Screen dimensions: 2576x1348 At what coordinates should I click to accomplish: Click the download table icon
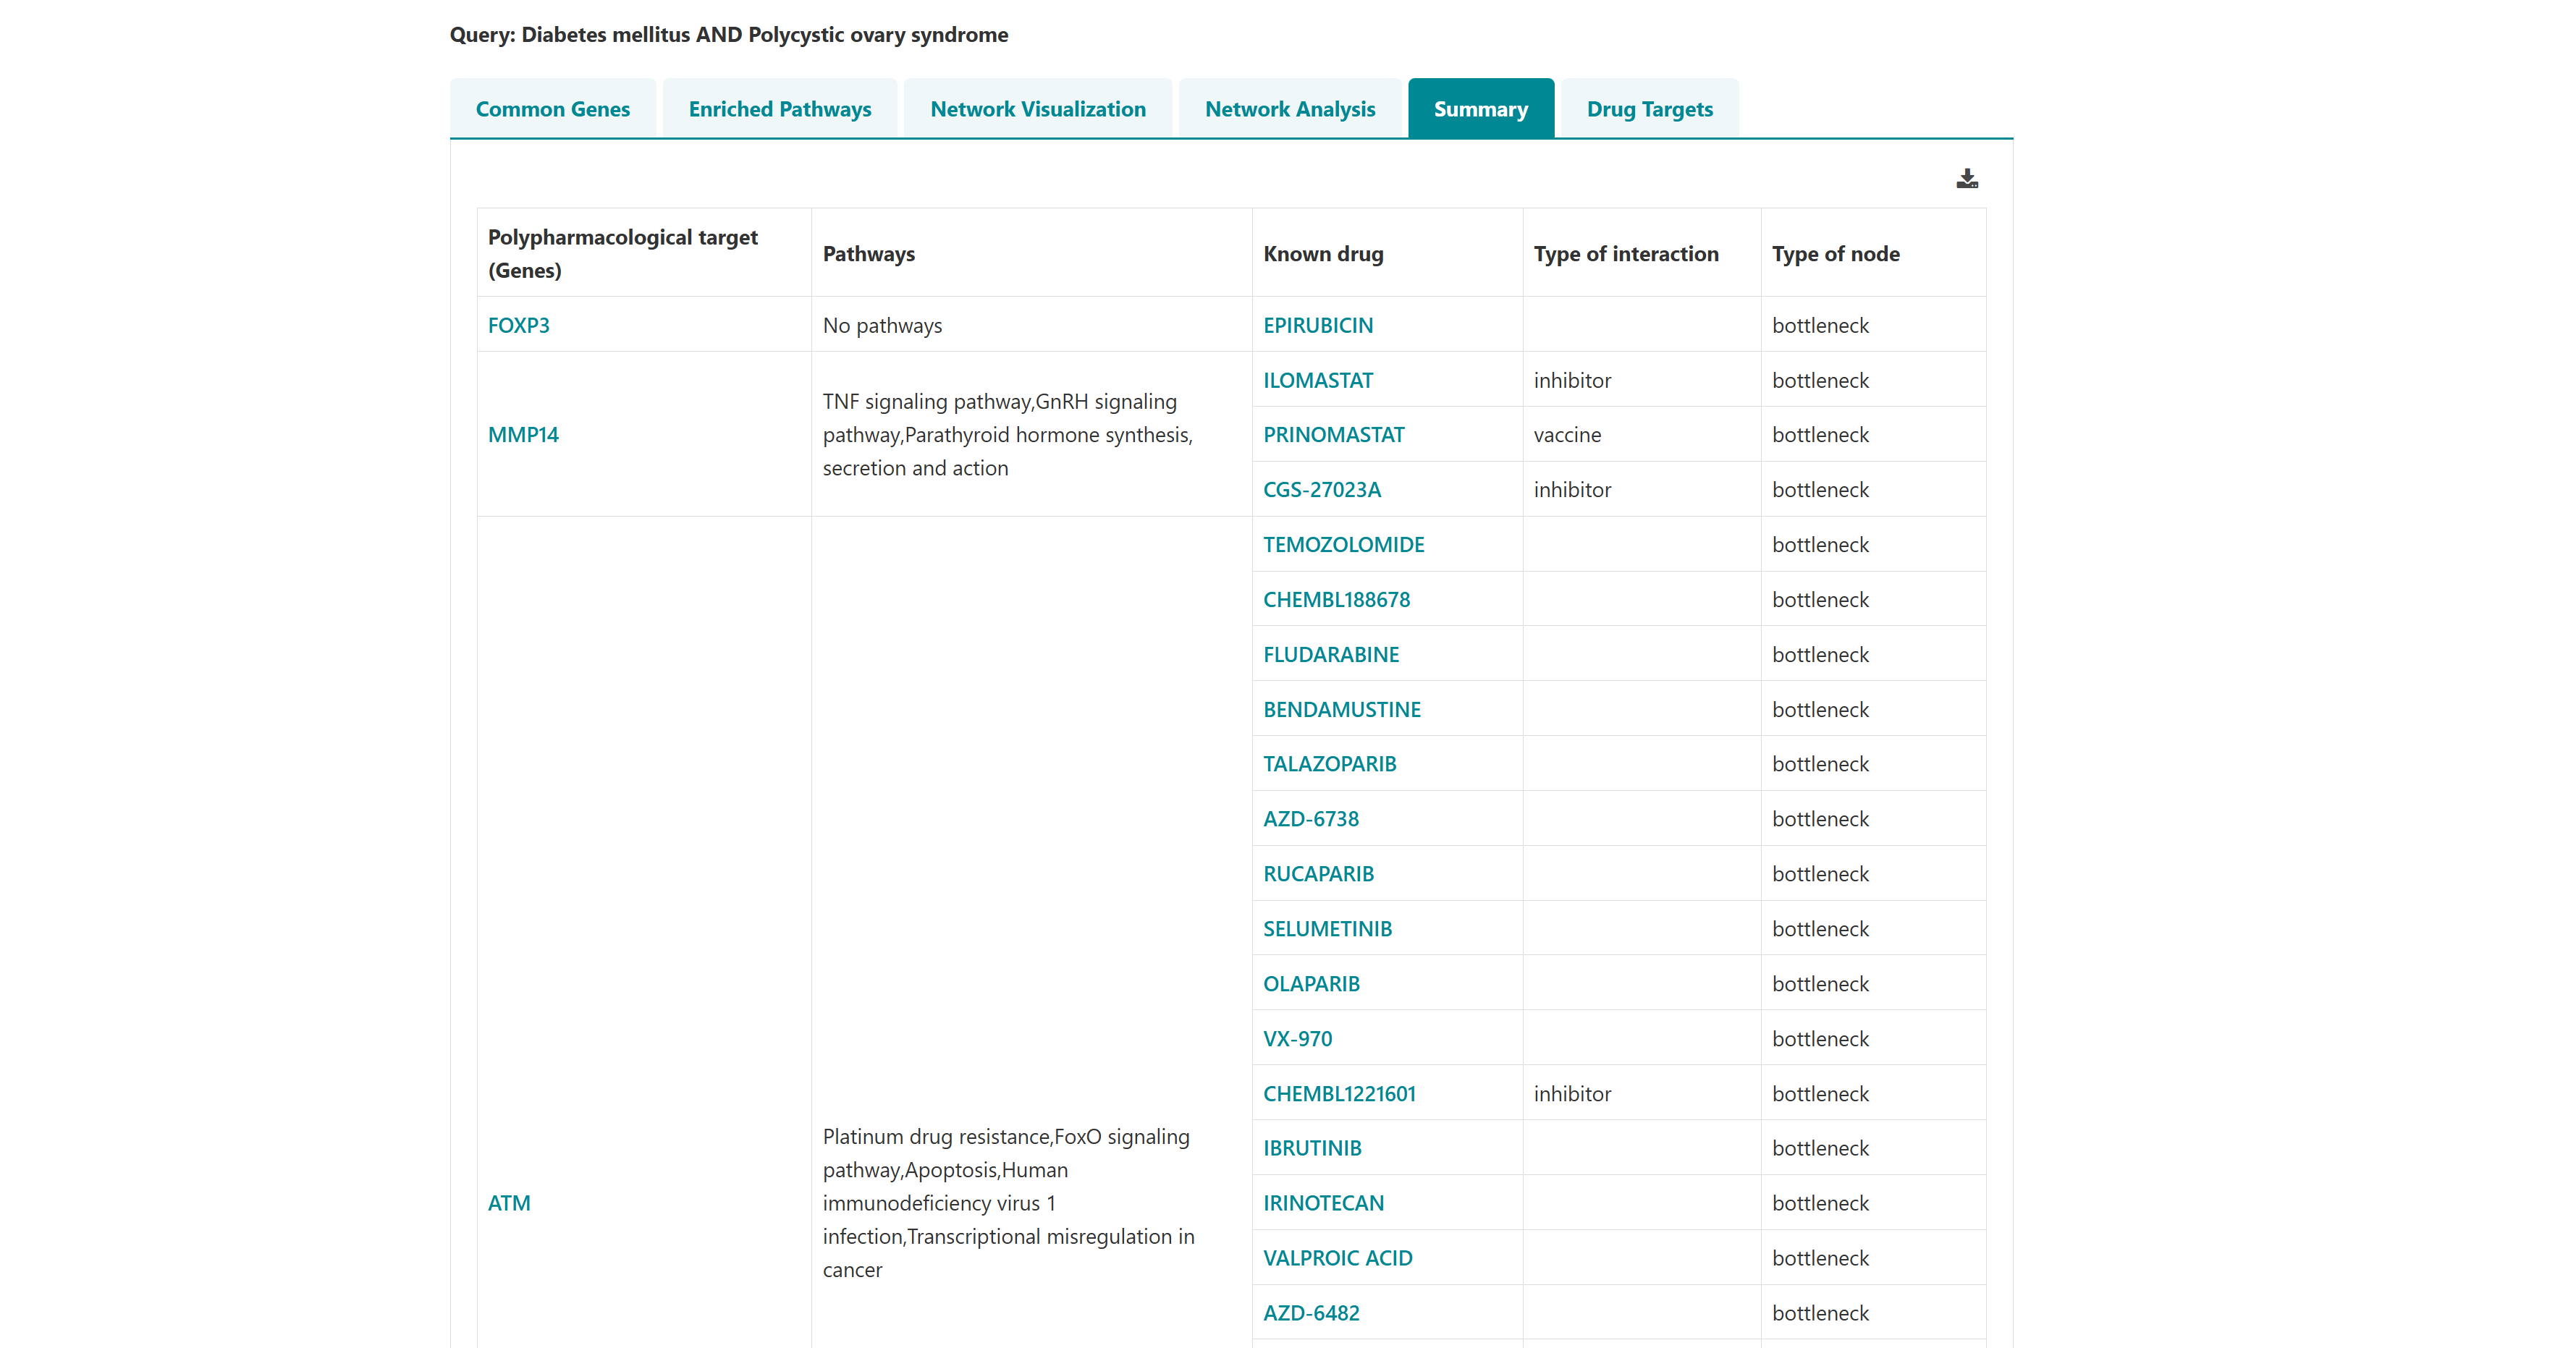(1966, 179)
